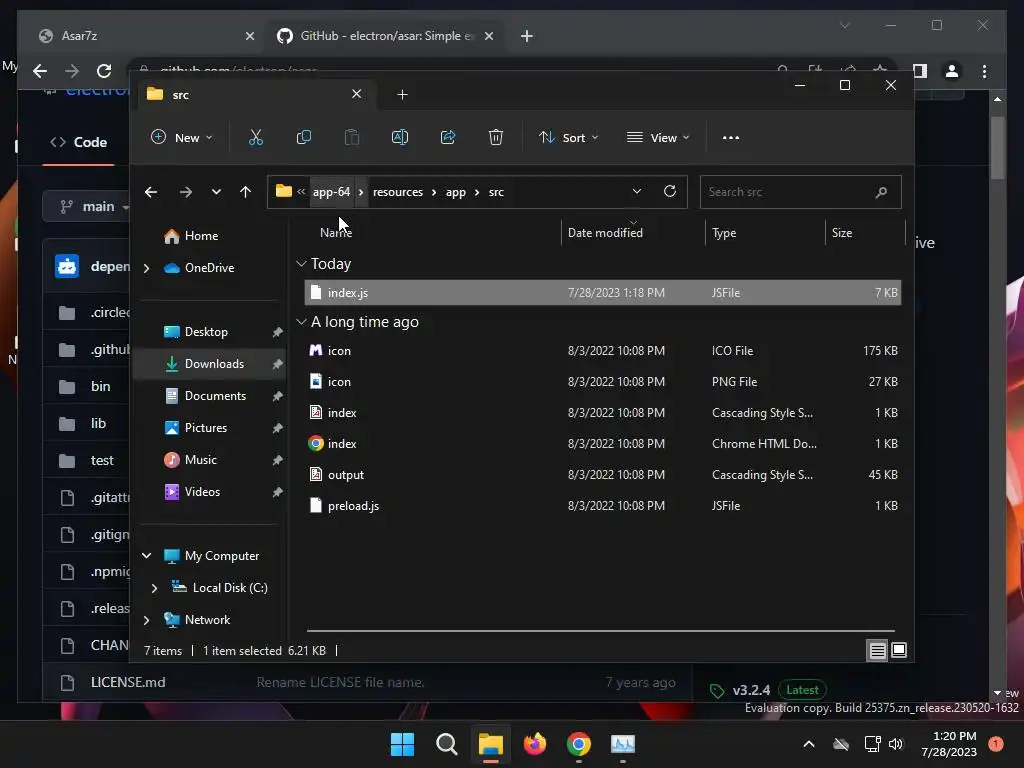The image size is (1024, 768).
Task: Launch Firefox from taskbar
Action: (x=535, y=744)
